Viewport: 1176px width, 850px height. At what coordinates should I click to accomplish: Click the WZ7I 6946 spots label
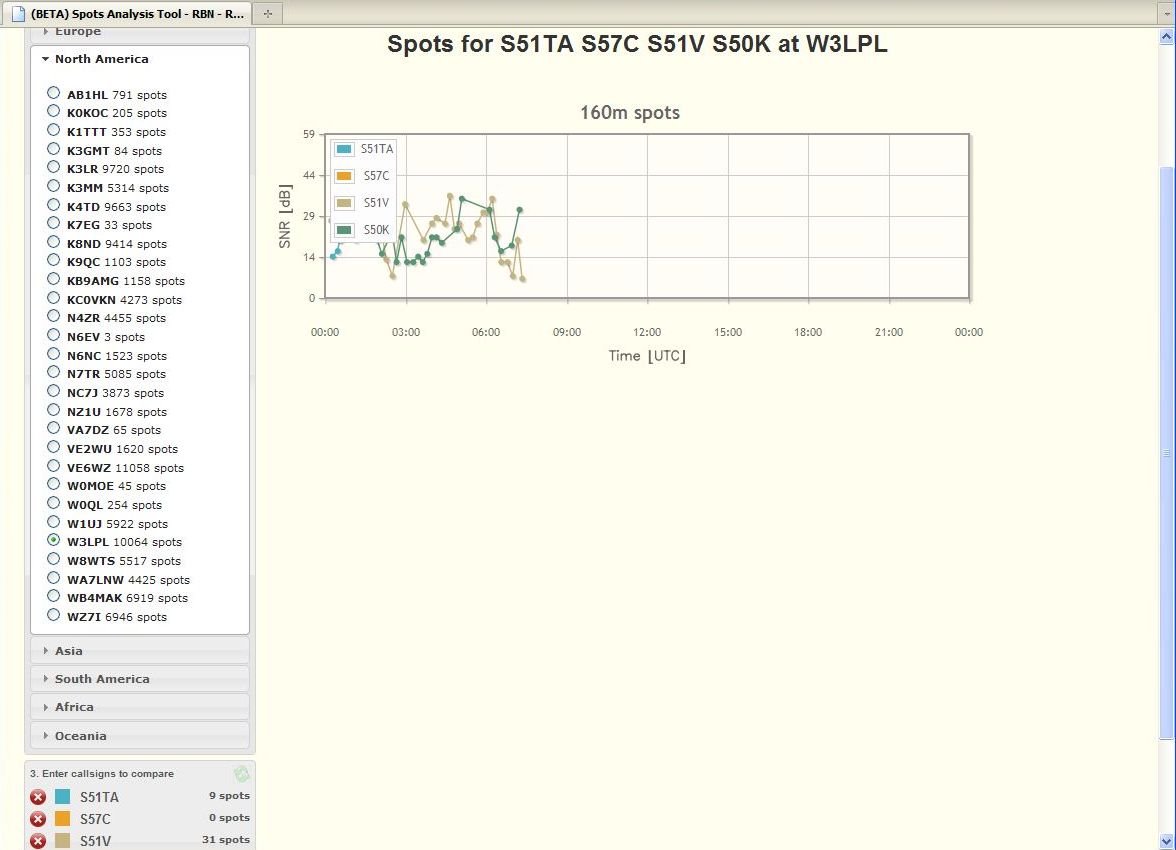point(116,617)
